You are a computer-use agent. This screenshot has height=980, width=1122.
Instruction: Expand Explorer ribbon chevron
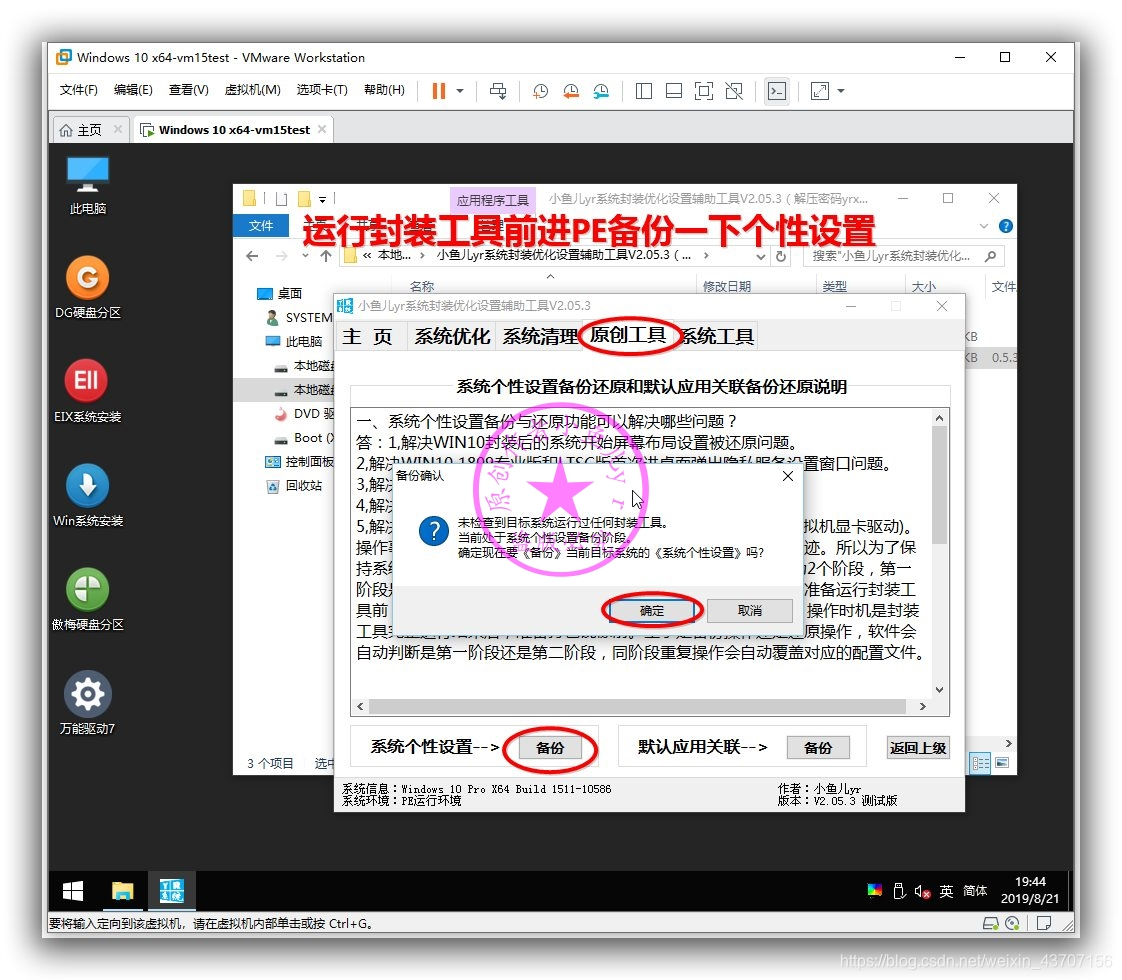pos(984,226)
